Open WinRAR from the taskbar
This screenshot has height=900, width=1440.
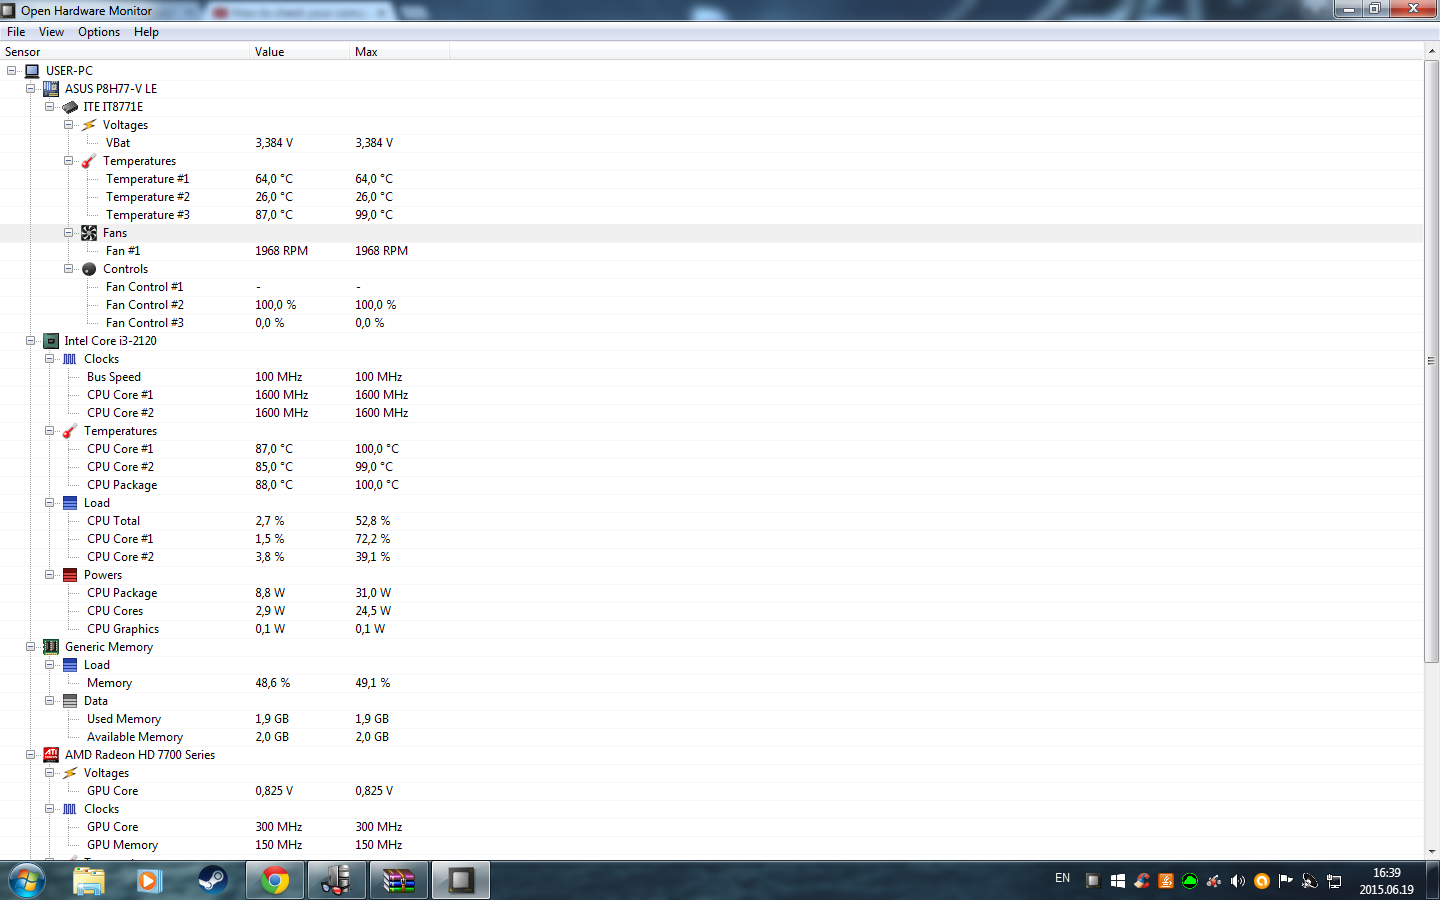coord(398,881)
